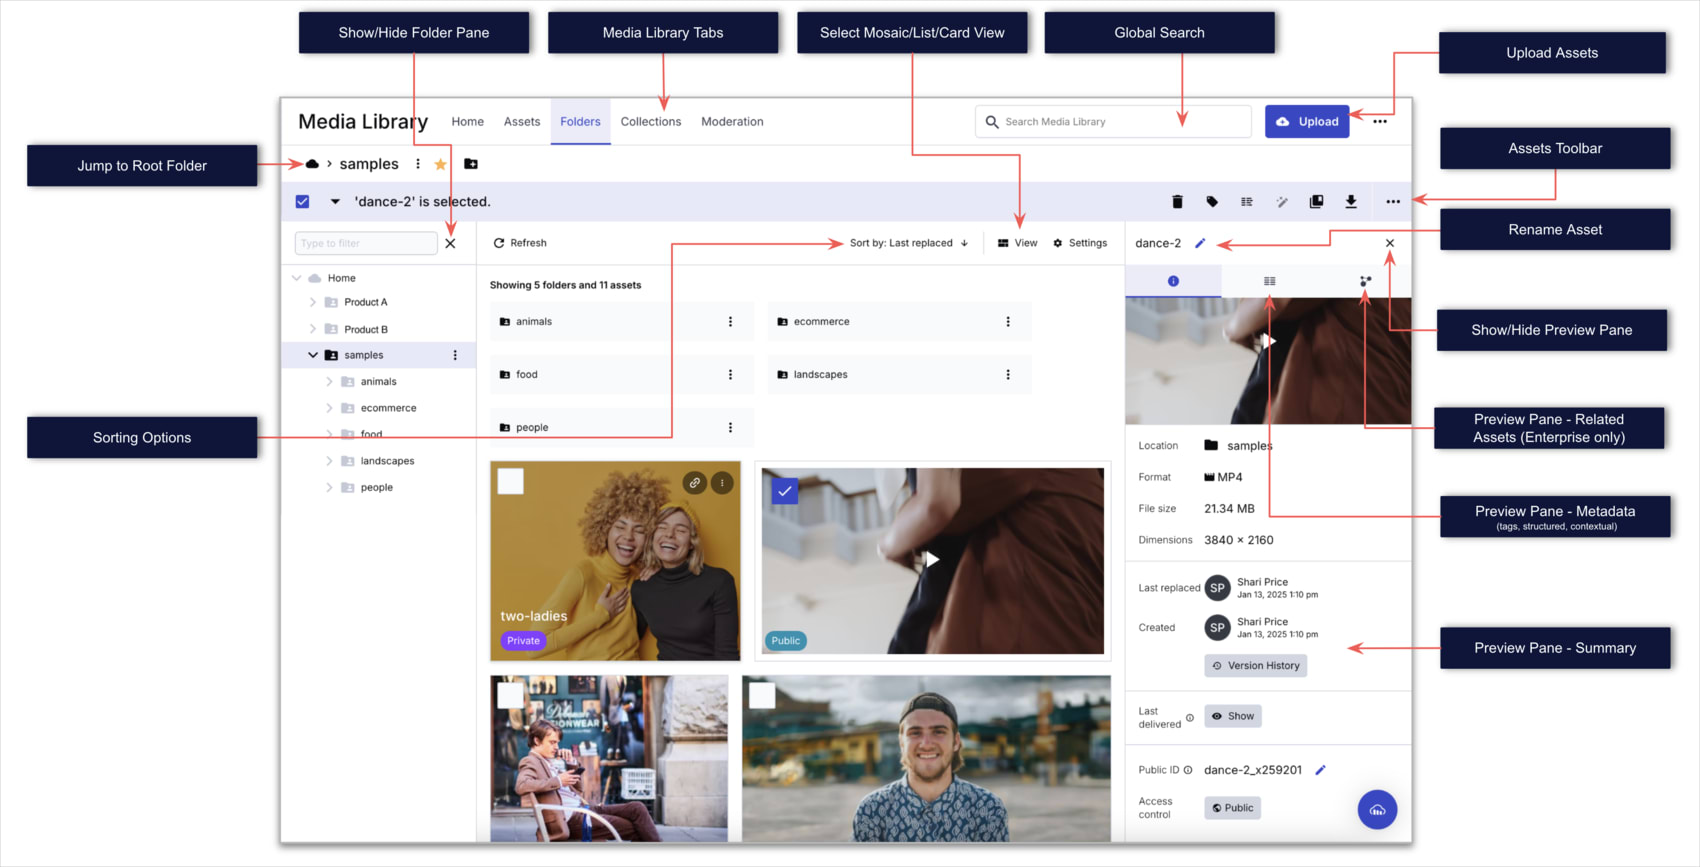The image size is (1700, 867).
Task: Click Show for Last delivered
Action: pyautogui.click(x=1233, y=716)
